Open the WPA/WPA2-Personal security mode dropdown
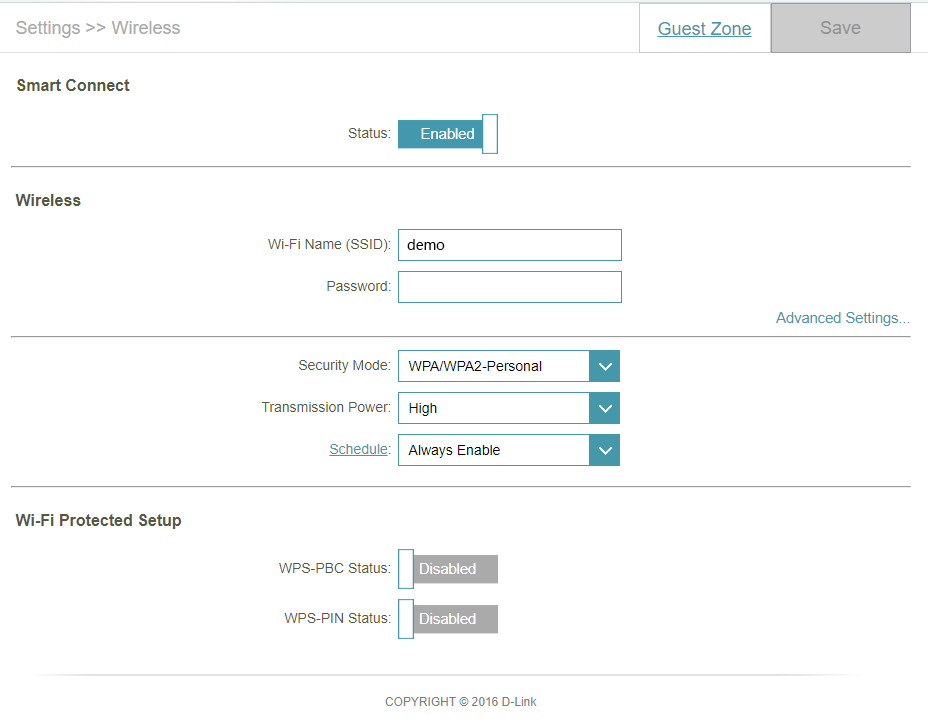 tap(494, 366)
